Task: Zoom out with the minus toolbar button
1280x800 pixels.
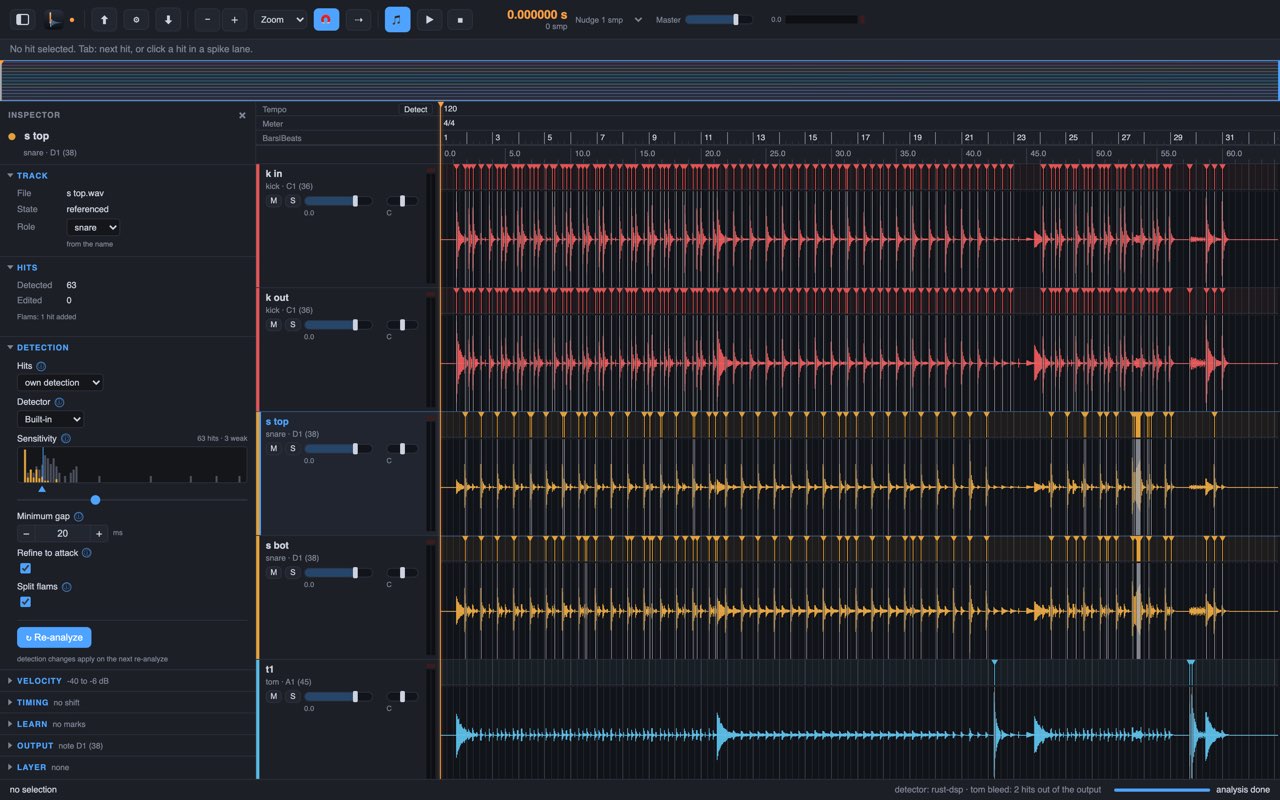Action: click(x=207, y=19)
